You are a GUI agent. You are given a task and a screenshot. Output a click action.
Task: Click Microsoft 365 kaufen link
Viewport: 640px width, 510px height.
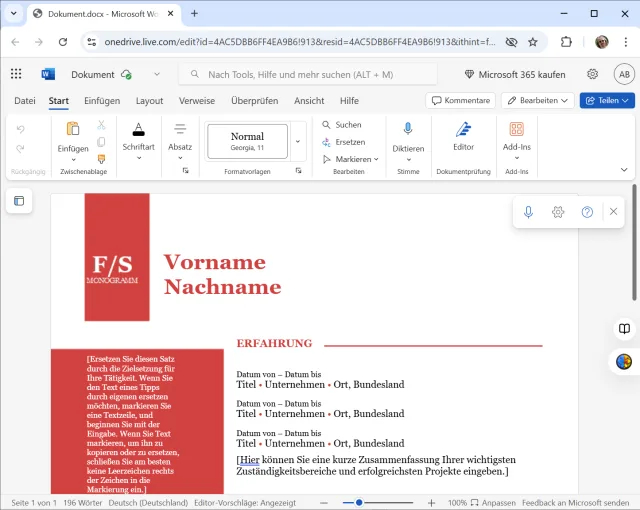[x=515, y=75]
